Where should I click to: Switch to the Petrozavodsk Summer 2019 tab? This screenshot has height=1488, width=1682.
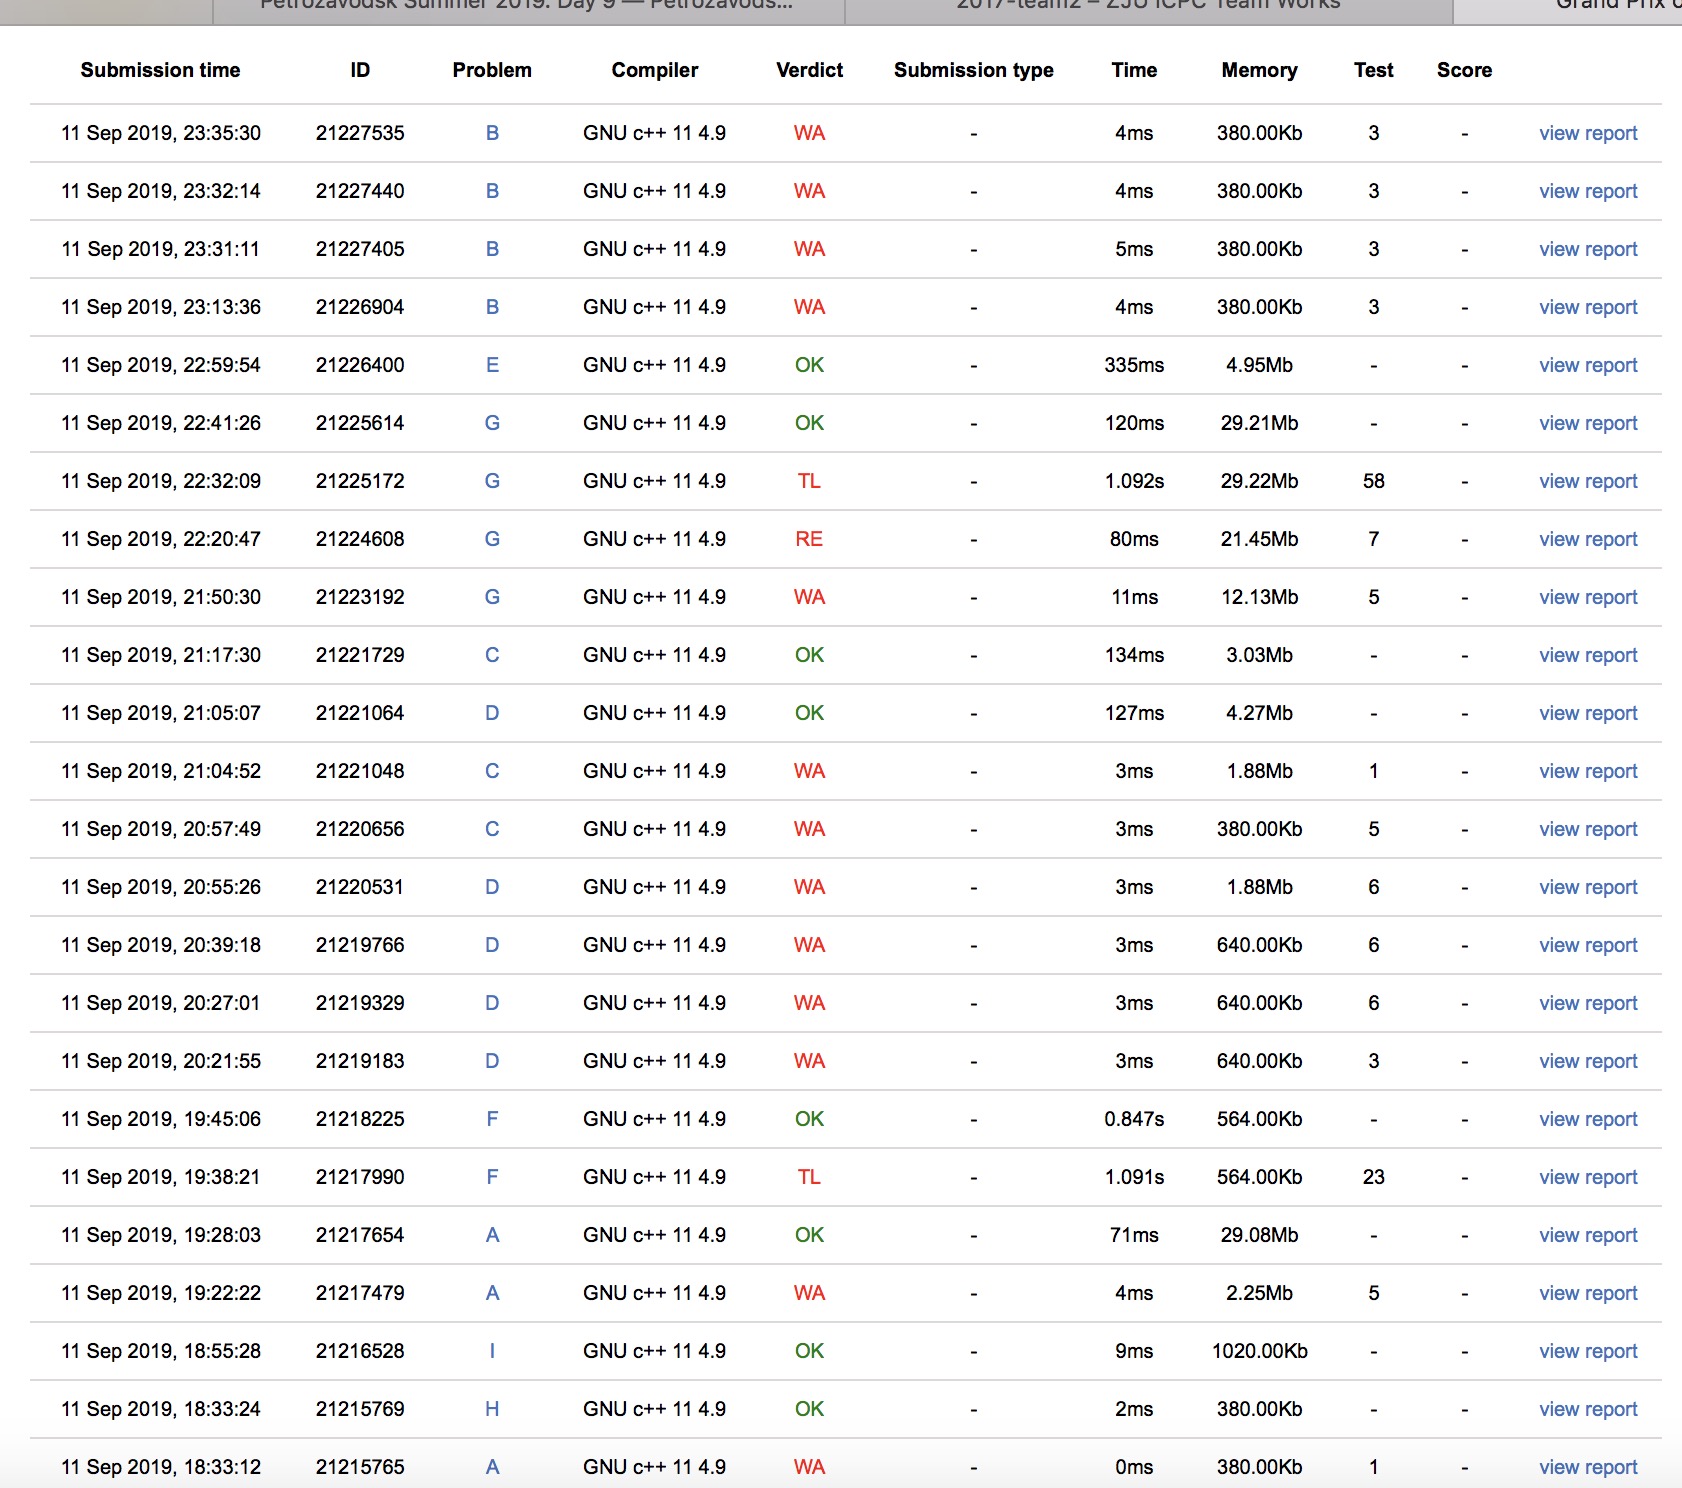(527, 6)
